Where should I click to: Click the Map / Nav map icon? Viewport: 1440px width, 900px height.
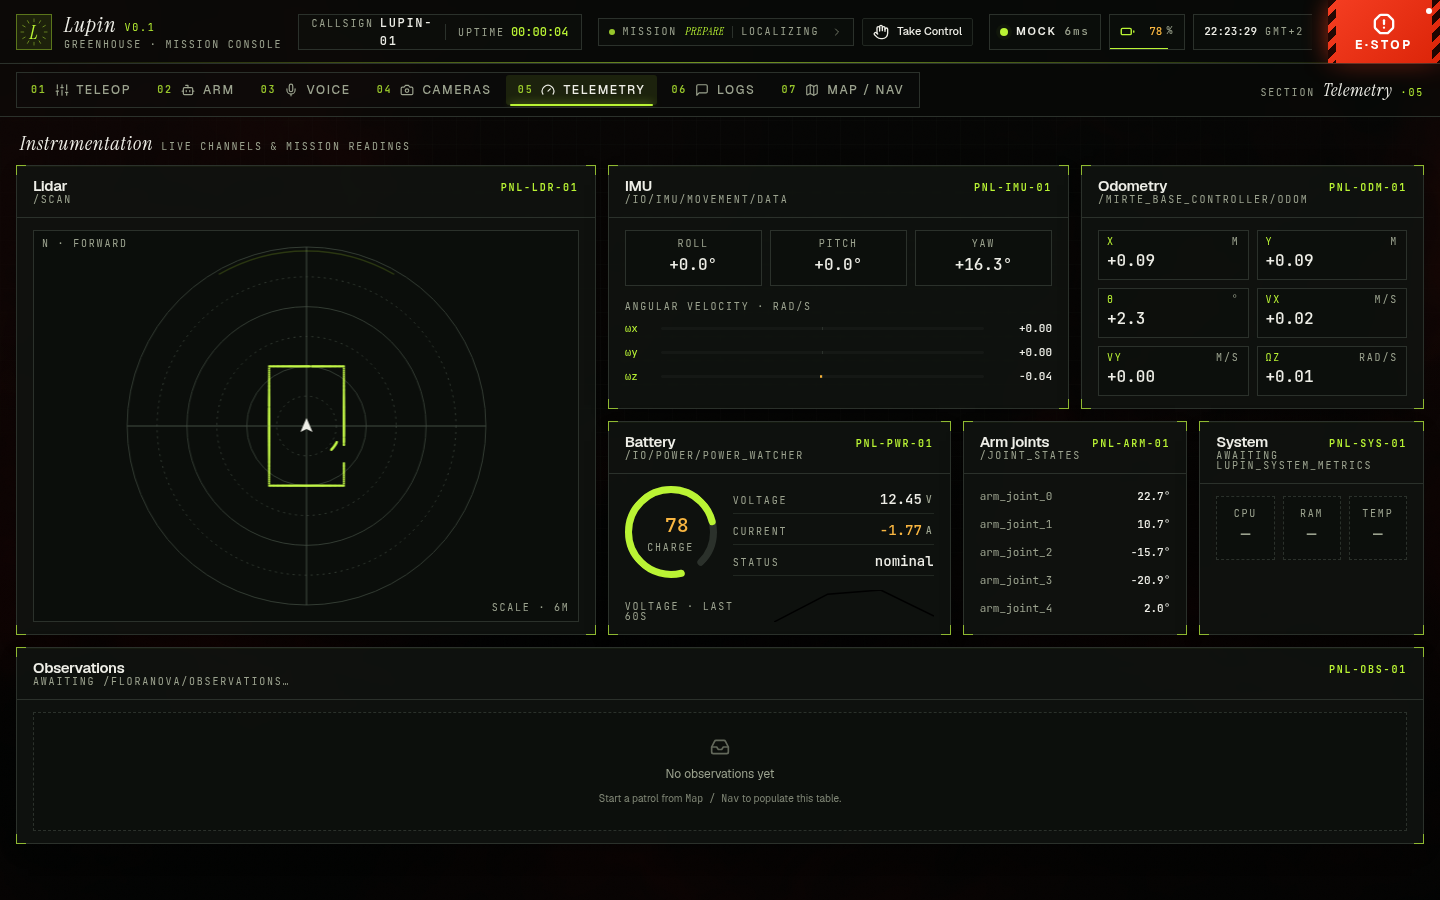(812, 90)
